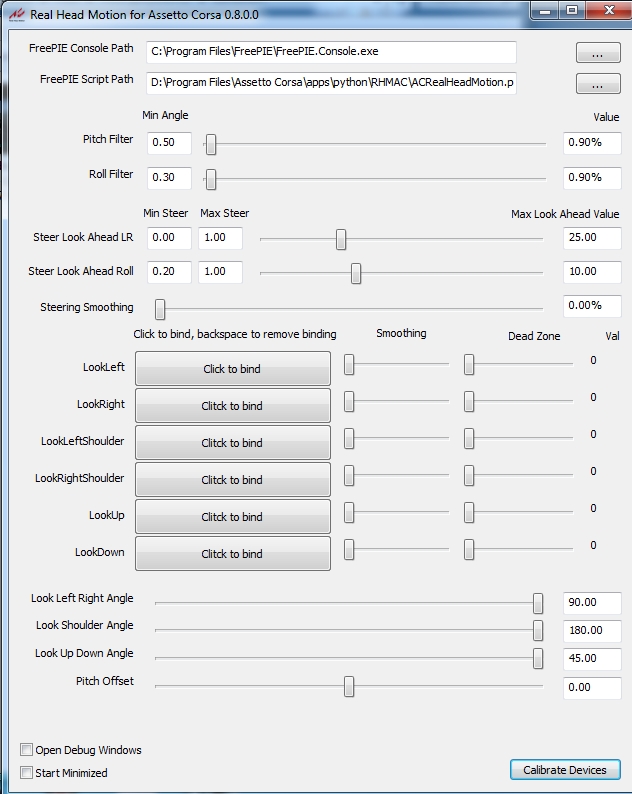Browse for FreePIE Script Path

point(598,84)
